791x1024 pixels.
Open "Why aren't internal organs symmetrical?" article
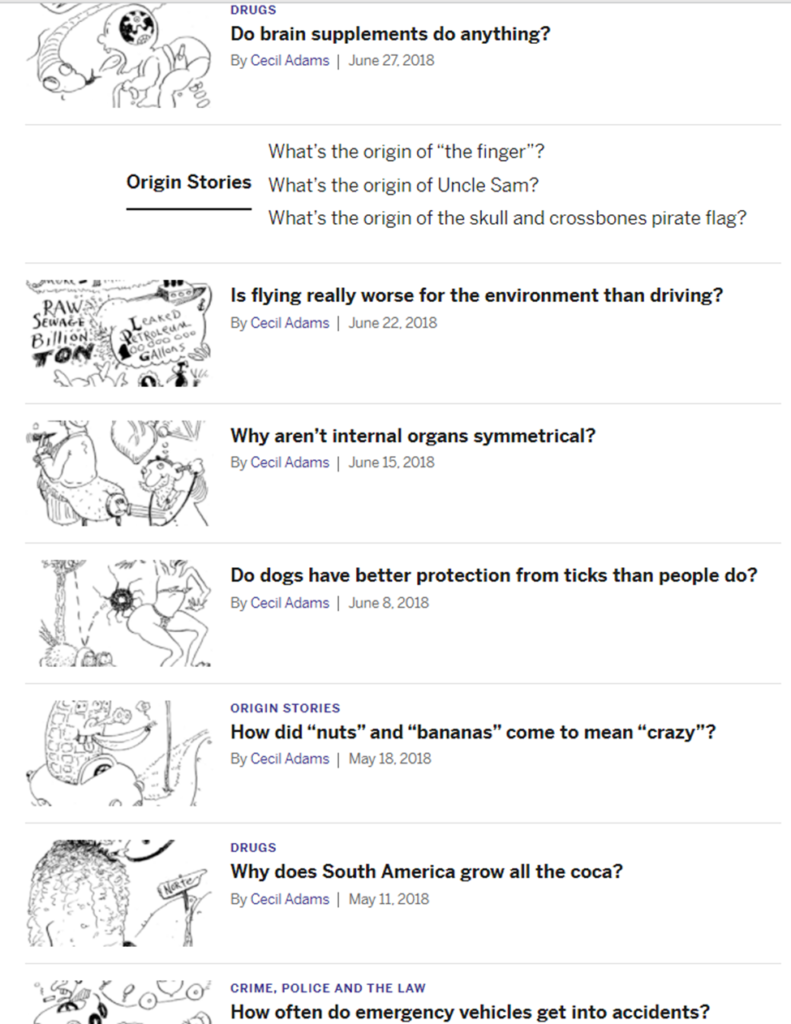[x=413, y=436]
